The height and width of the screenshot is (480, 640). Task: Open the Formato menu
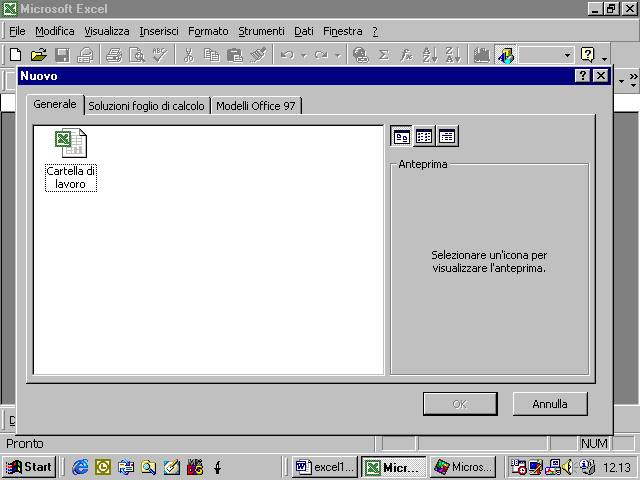pos(208,31)
